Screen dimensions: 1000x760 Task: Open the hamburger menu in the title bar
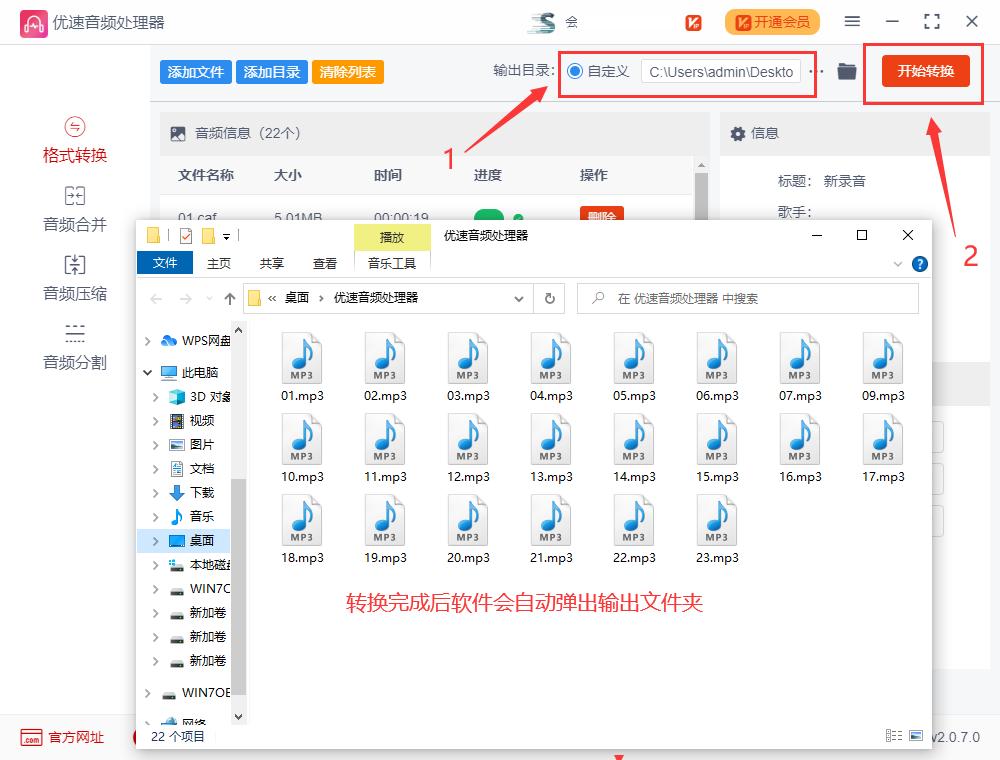tap(852, 20)
